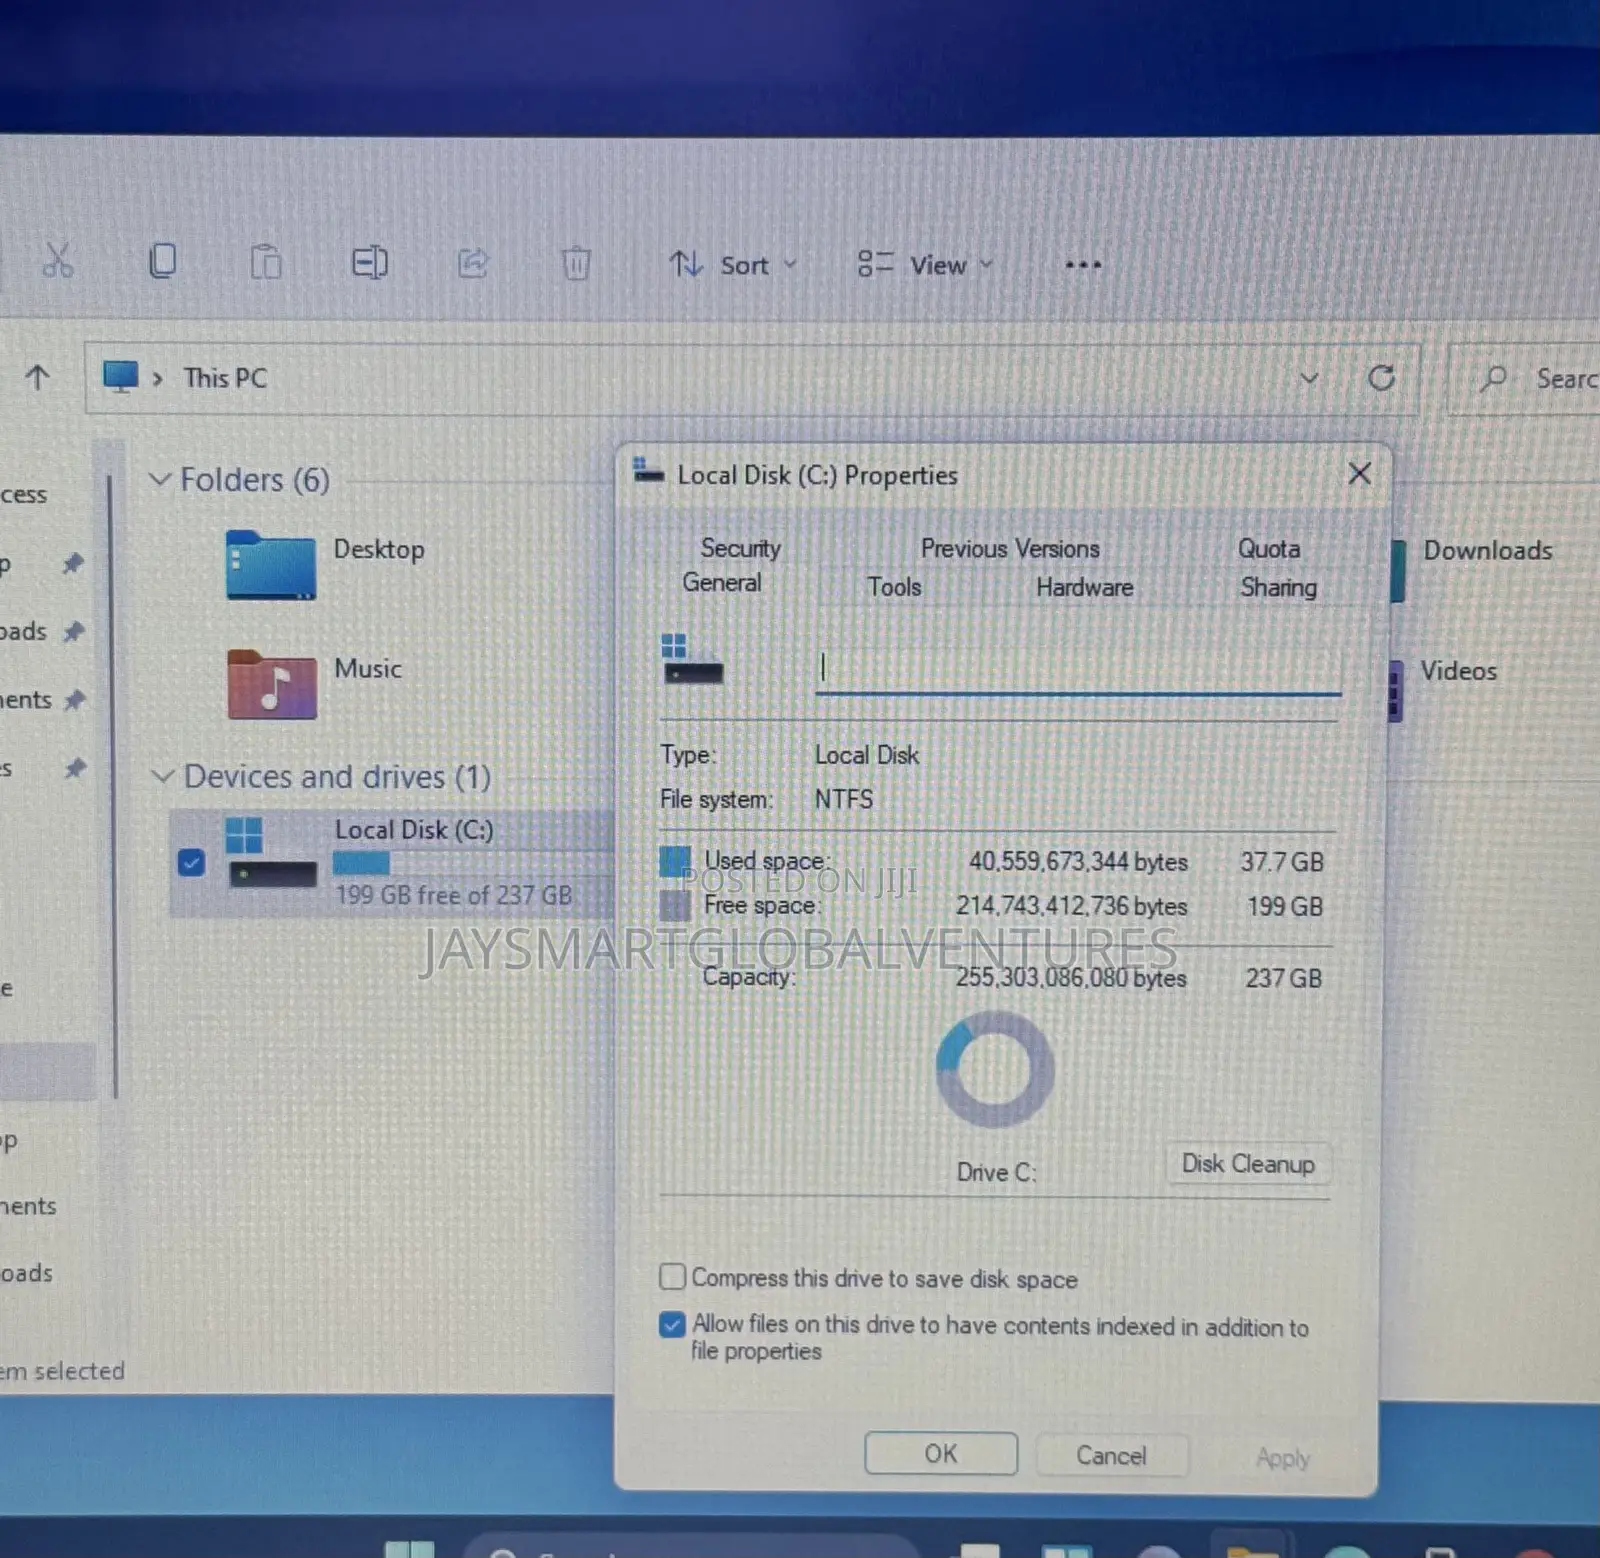Click the Cut scissors icon

coord(58,262)
